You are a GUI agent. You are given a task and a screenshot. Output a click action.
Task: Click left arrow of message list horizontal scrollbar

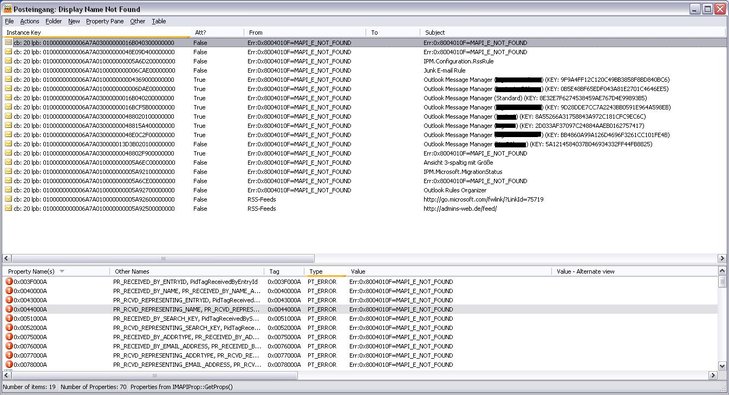pos(7,258)
